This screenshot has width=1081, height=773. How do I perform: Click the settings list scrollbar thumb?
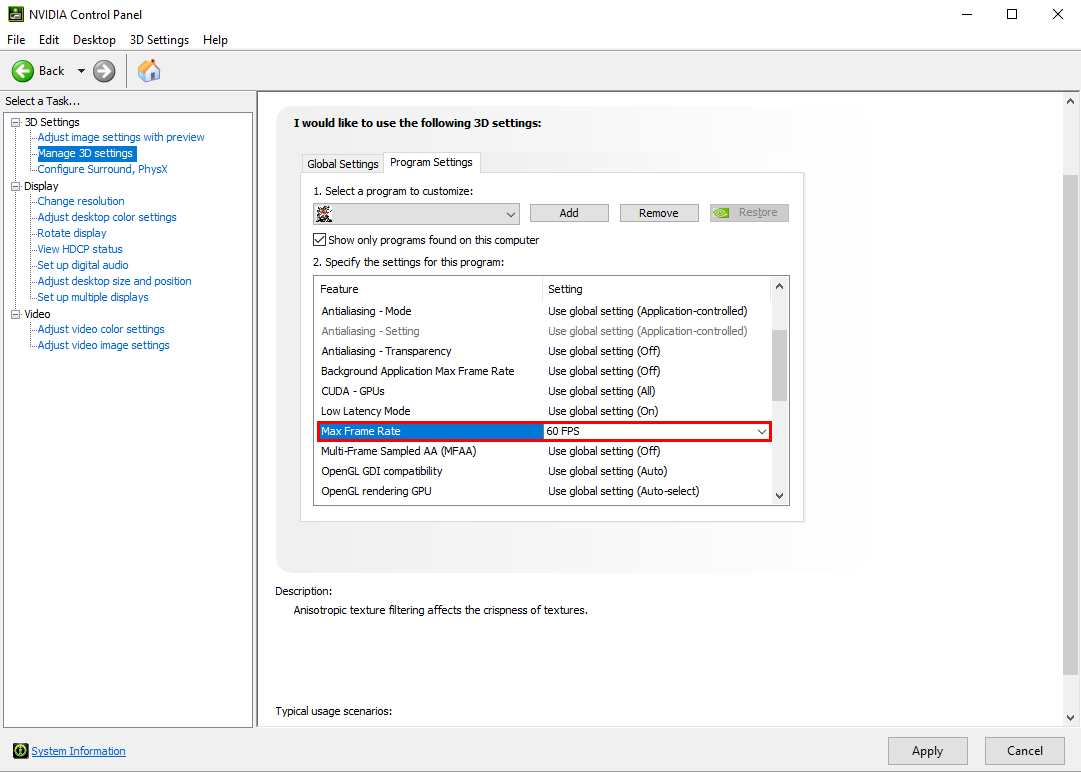click(779, 365)
